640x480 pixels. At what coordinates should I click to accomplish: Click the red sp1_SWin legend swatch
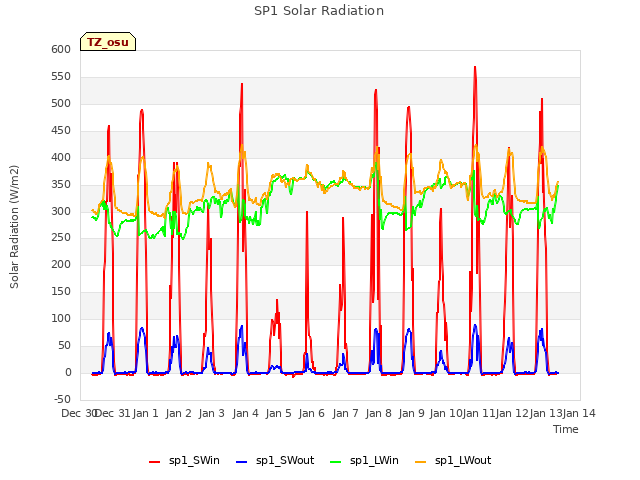click(x=155, y=462)
